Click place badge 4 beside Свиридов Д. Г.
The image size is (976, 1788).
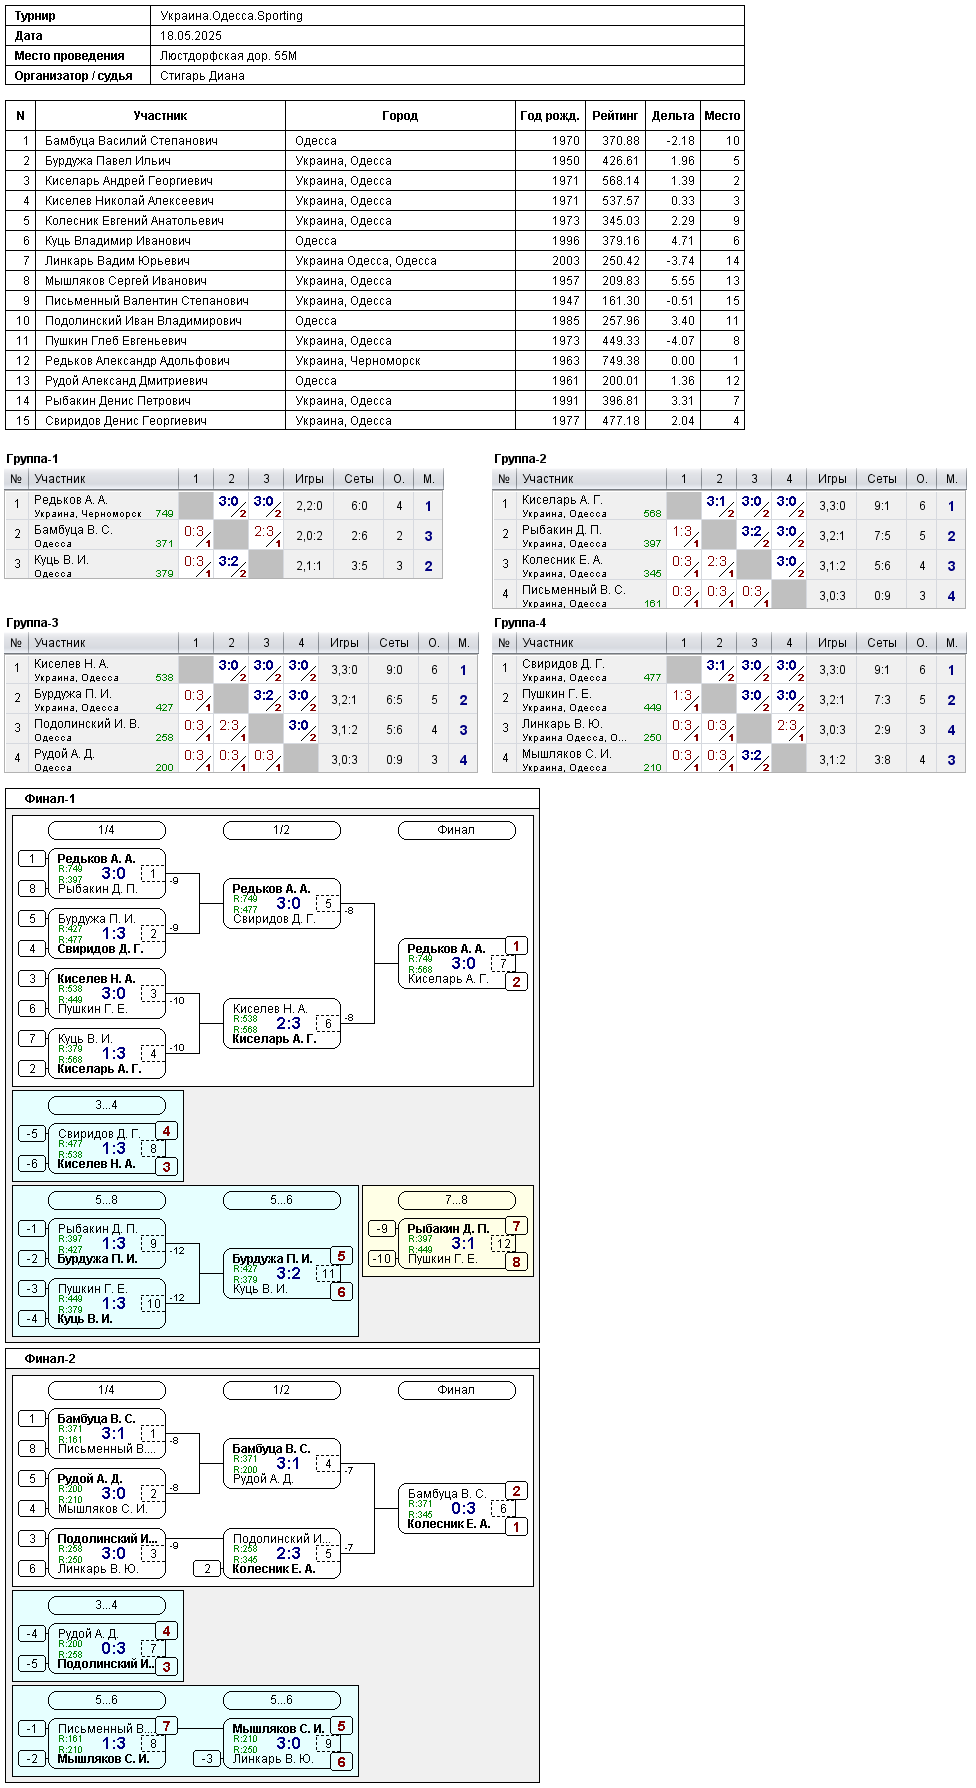coord(166,1131)
